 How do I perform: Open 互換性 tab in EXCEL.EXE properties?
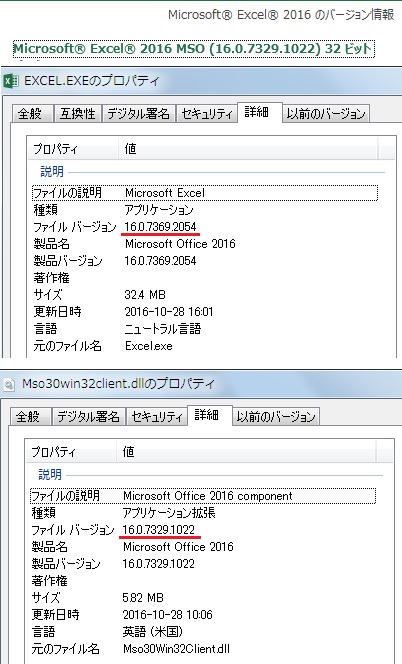pos(78,113)
